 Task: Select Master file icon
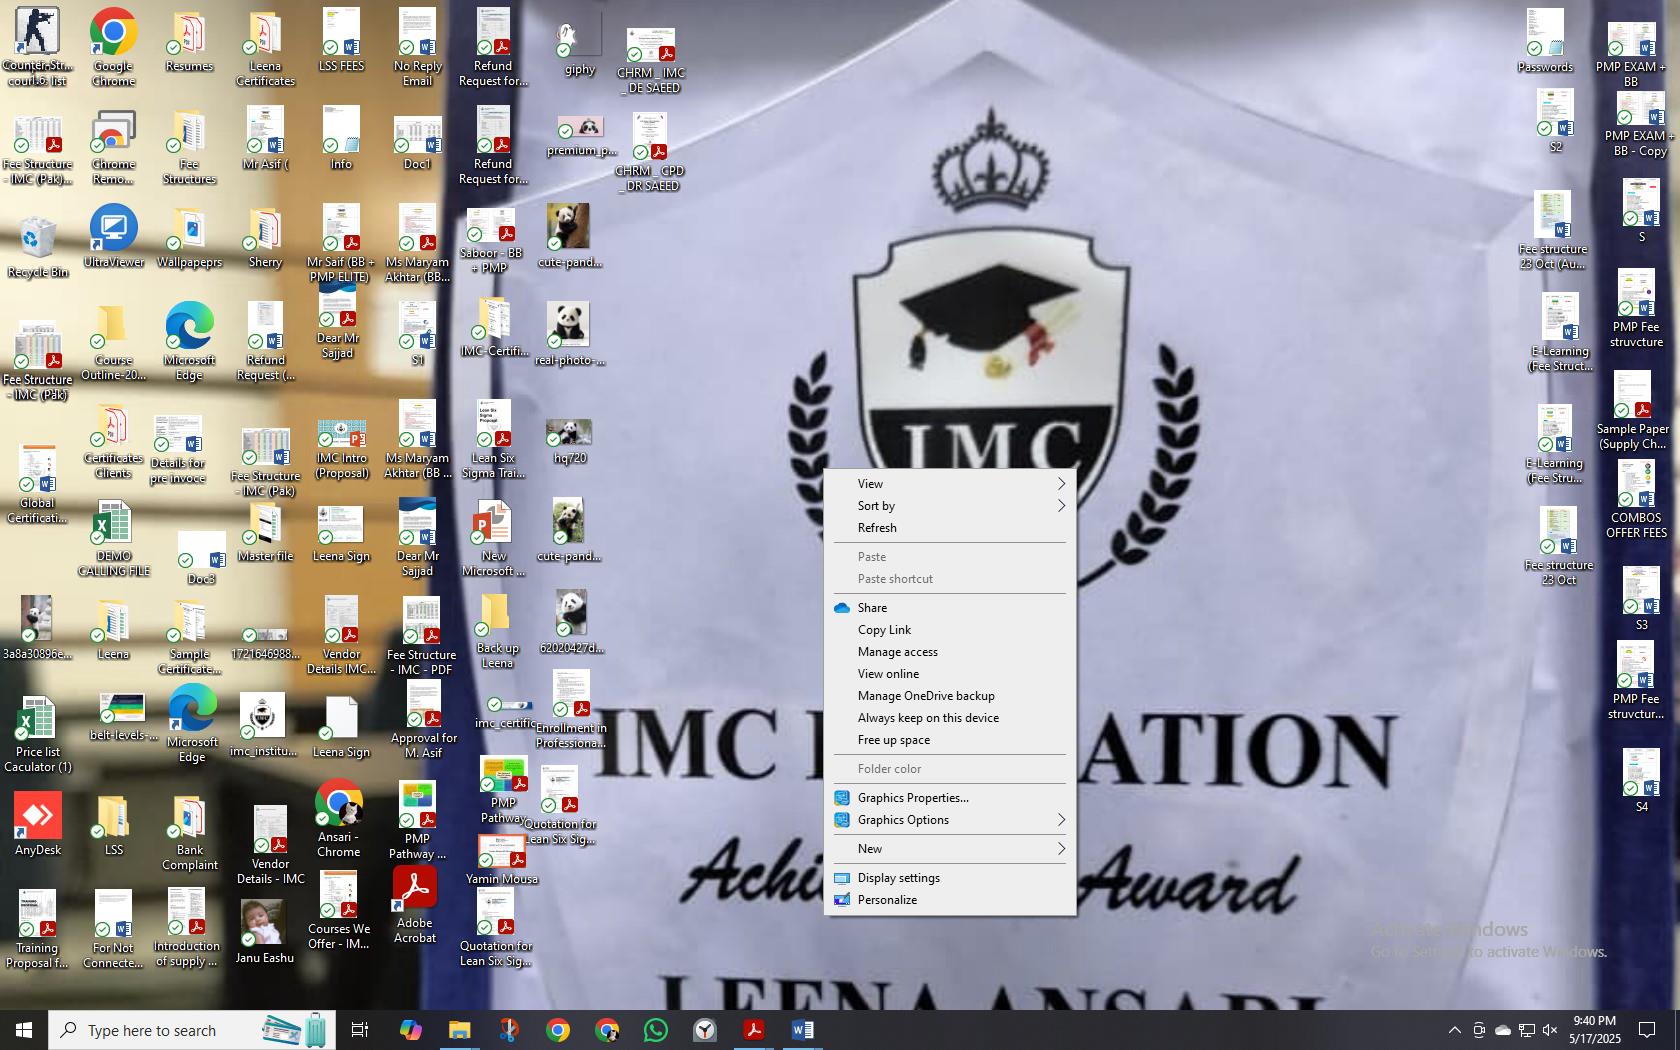(x=265, y=532)
